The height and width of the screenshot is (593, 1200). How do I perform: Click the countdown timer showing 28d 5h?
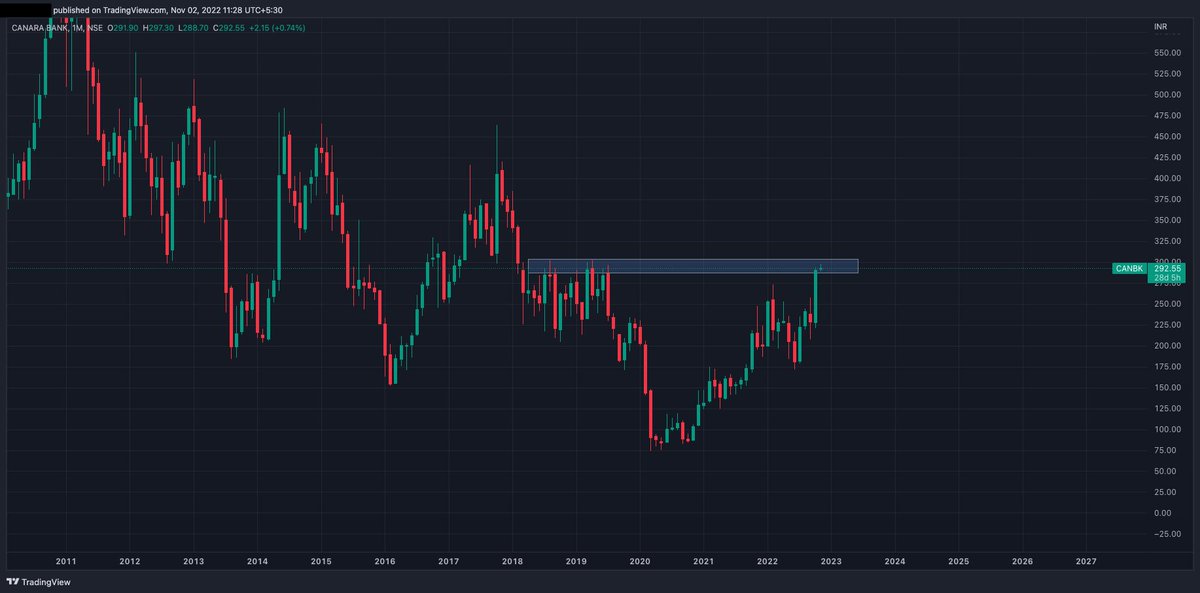click(1166, 277)
